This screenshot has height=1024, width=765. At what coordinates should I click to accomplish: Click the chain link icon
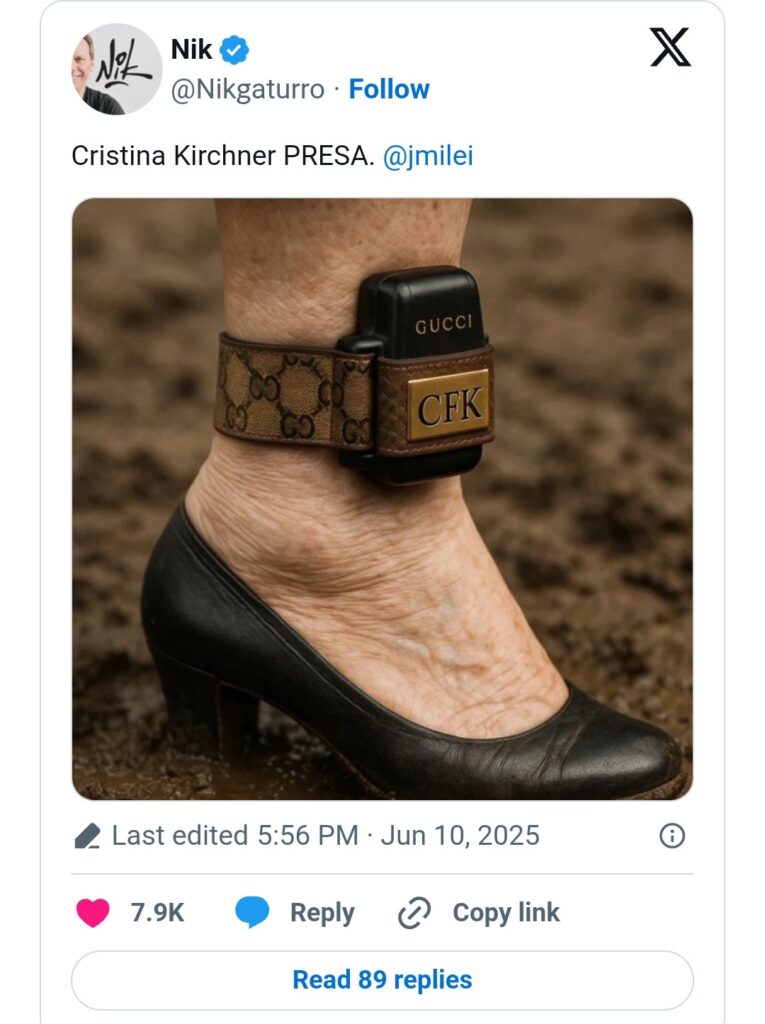pos(414,913)
